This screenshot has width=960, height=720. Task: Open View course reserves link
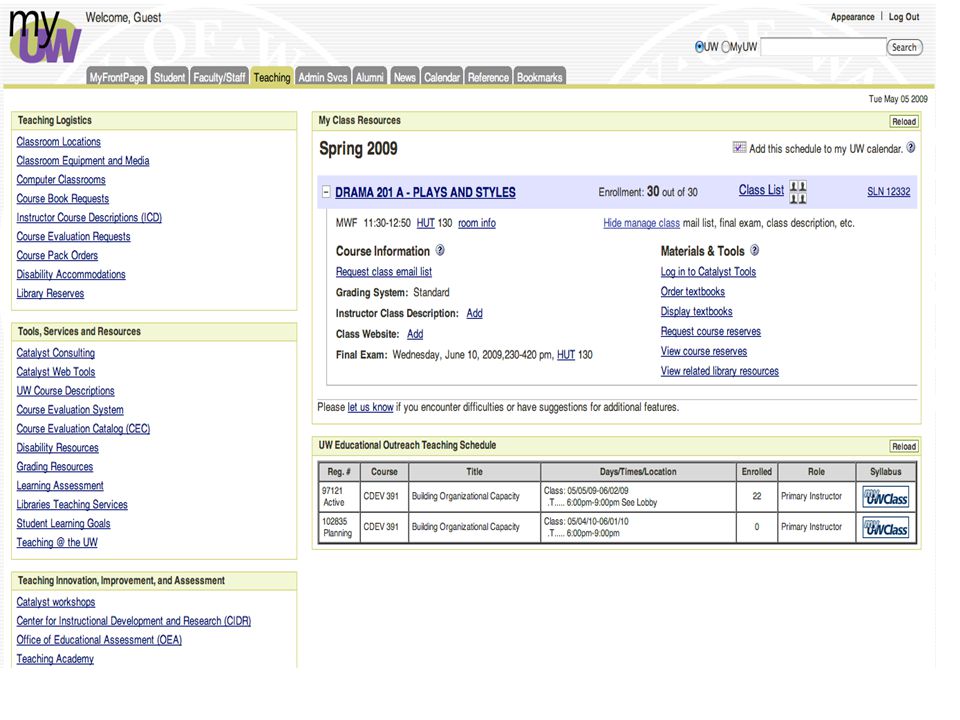[703, 351]
